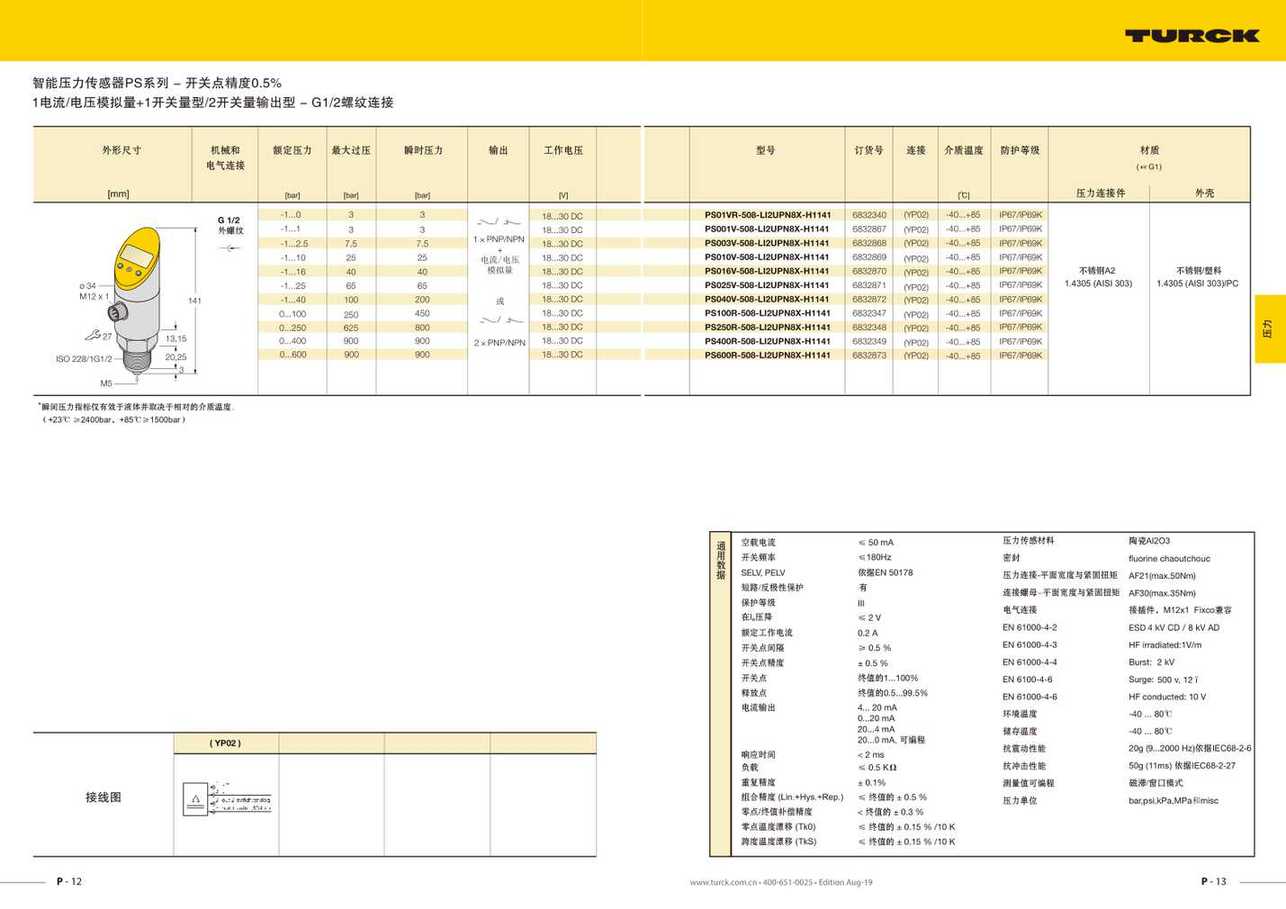Click model PS040V-508-LI2UPN8X-H1141
Image resolution: width=1286 pixels, height=909 pixels.
(x=768, y=299)
